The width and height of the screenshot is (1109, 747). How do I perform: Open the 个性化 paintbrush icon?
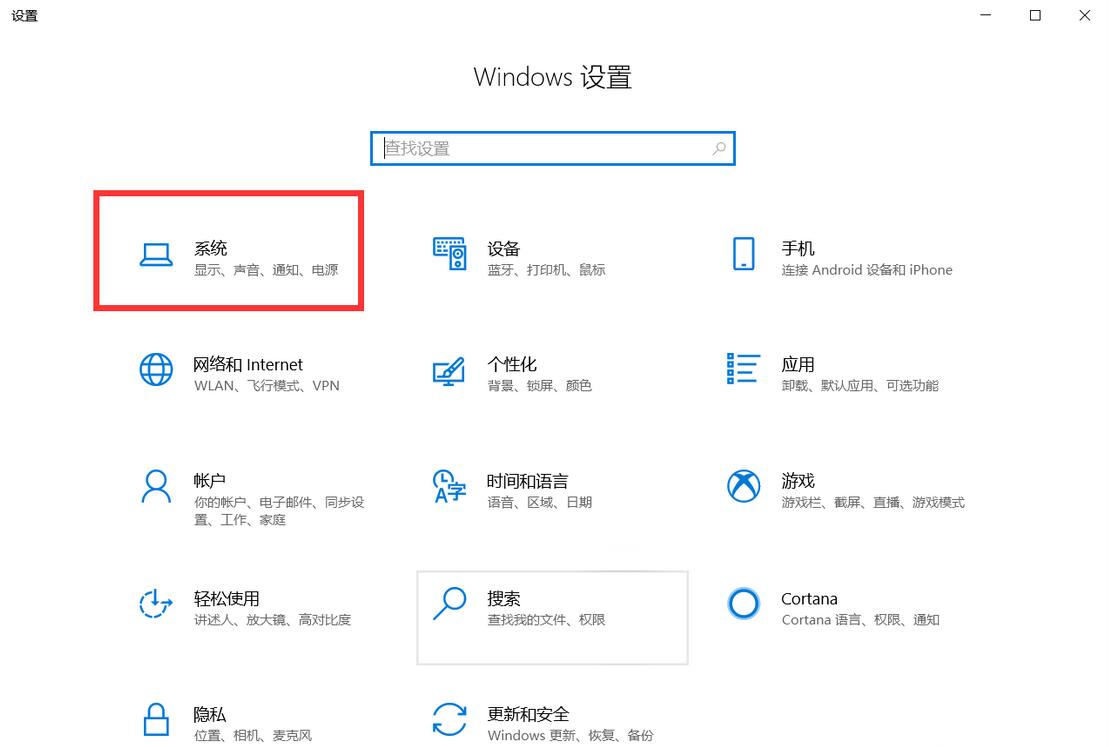[x=449, y=371]
